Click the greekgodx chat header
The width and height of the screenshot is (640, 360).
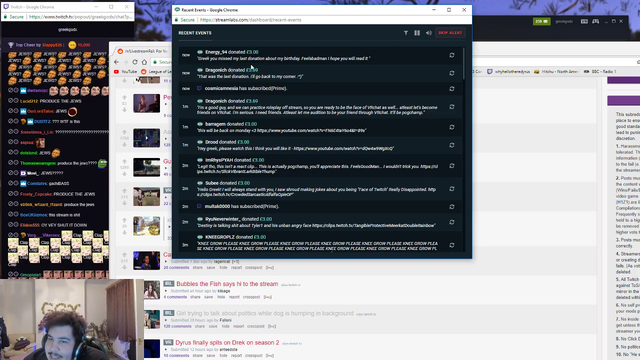67,30
